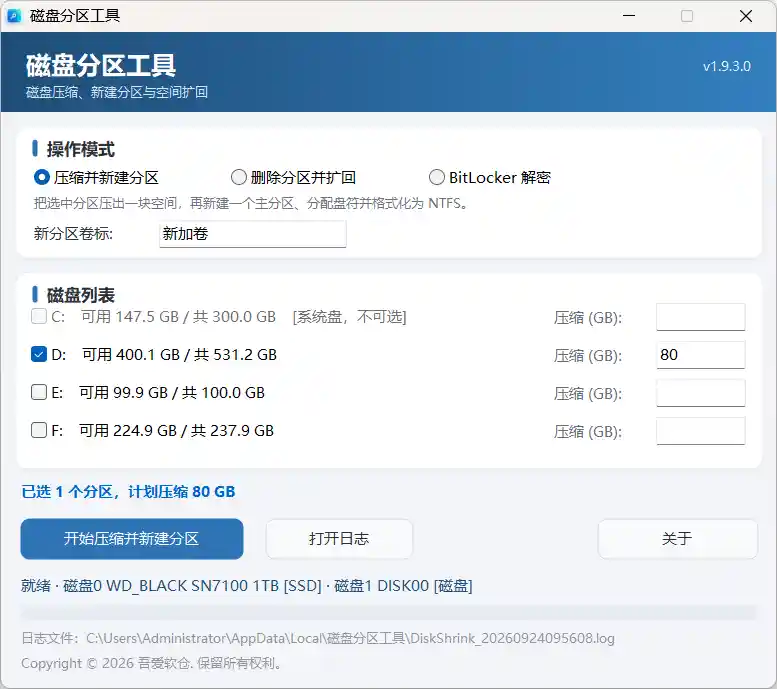Close the 磁盘分区工具 window
Image resolution: width=777 pixels, height=689 pixels.
coord(746,16)
